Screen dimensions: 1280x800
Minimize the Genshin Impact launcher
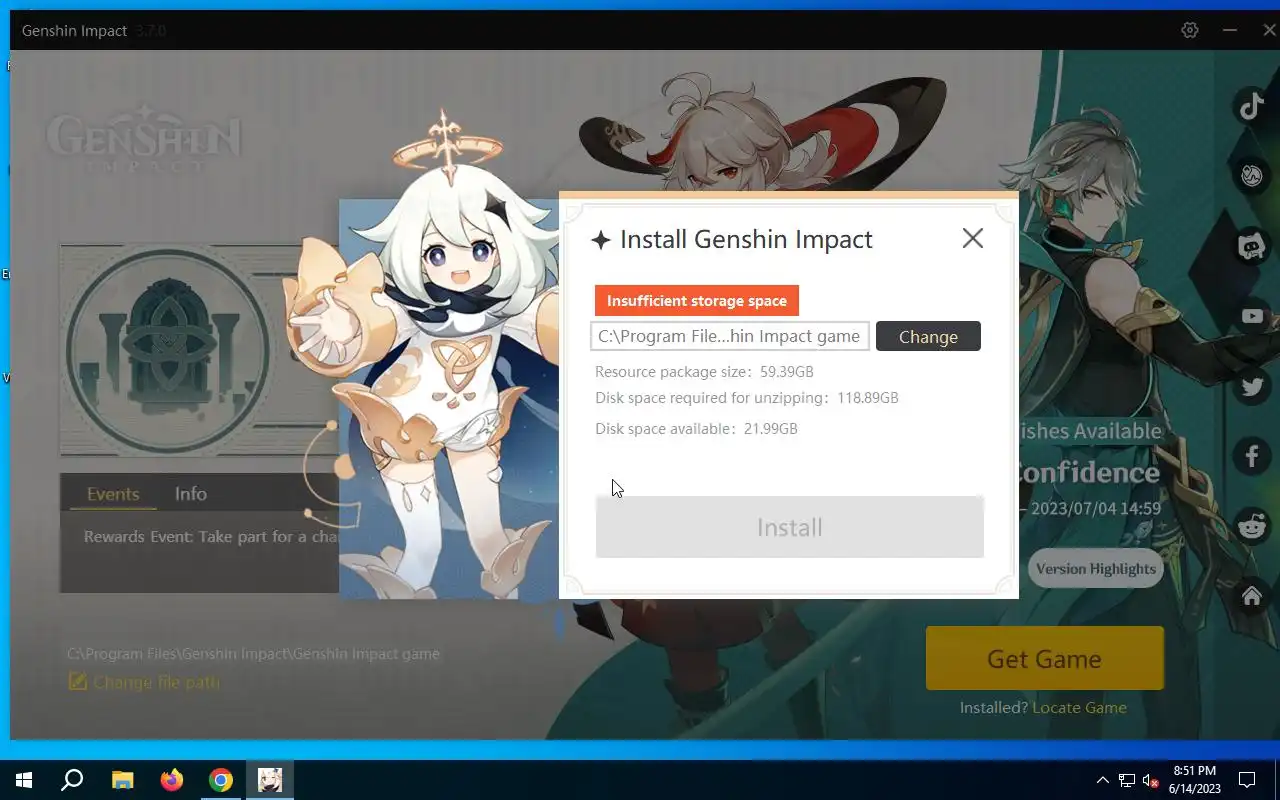coord(1230,30)
